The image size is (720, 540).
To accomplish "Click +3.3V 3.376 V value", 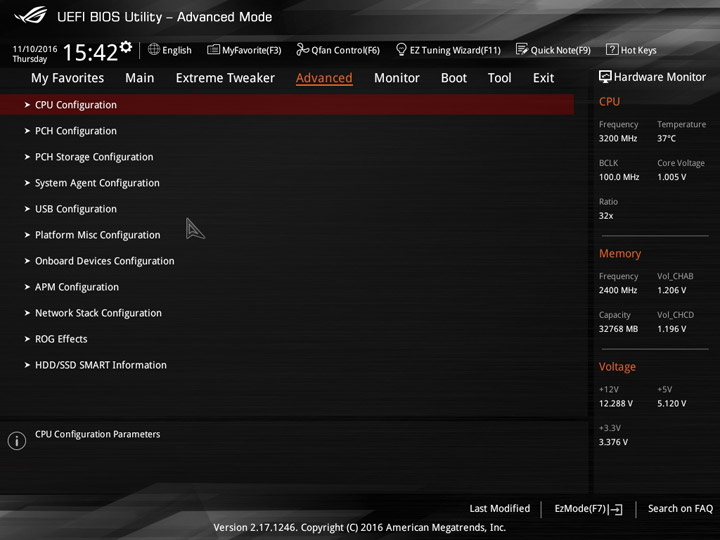I will (x=613, y=442).
